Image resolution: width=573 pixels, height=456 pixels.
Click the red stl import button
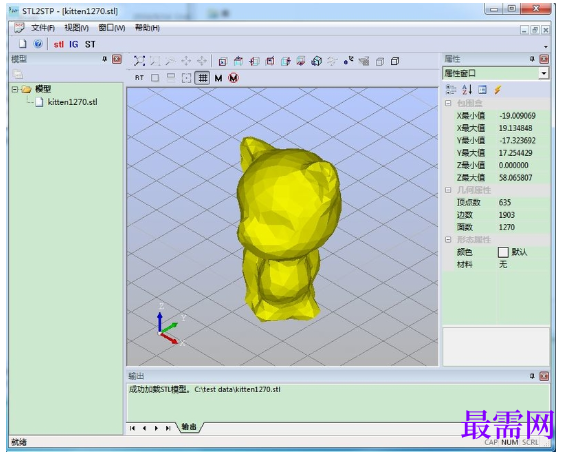pos(58,45)
